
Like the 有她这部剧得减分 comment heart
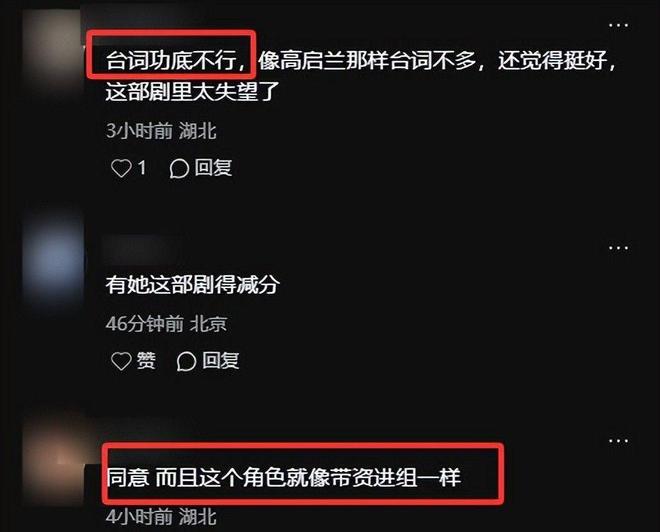121,361
